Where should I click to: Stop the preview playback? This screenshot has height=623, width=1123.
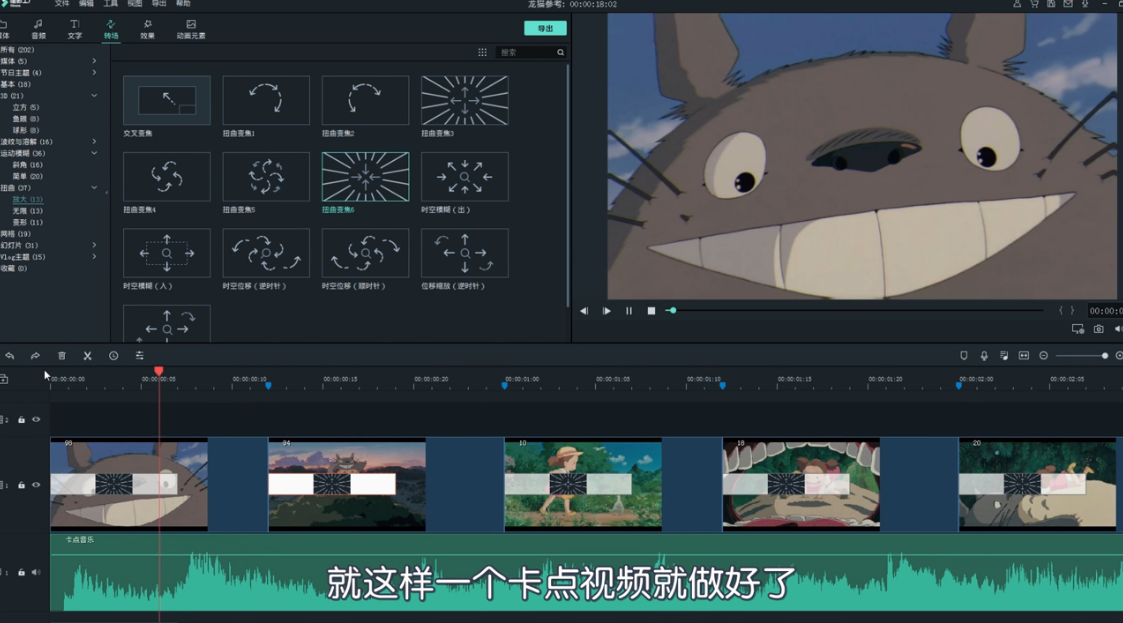pos(651,311)
